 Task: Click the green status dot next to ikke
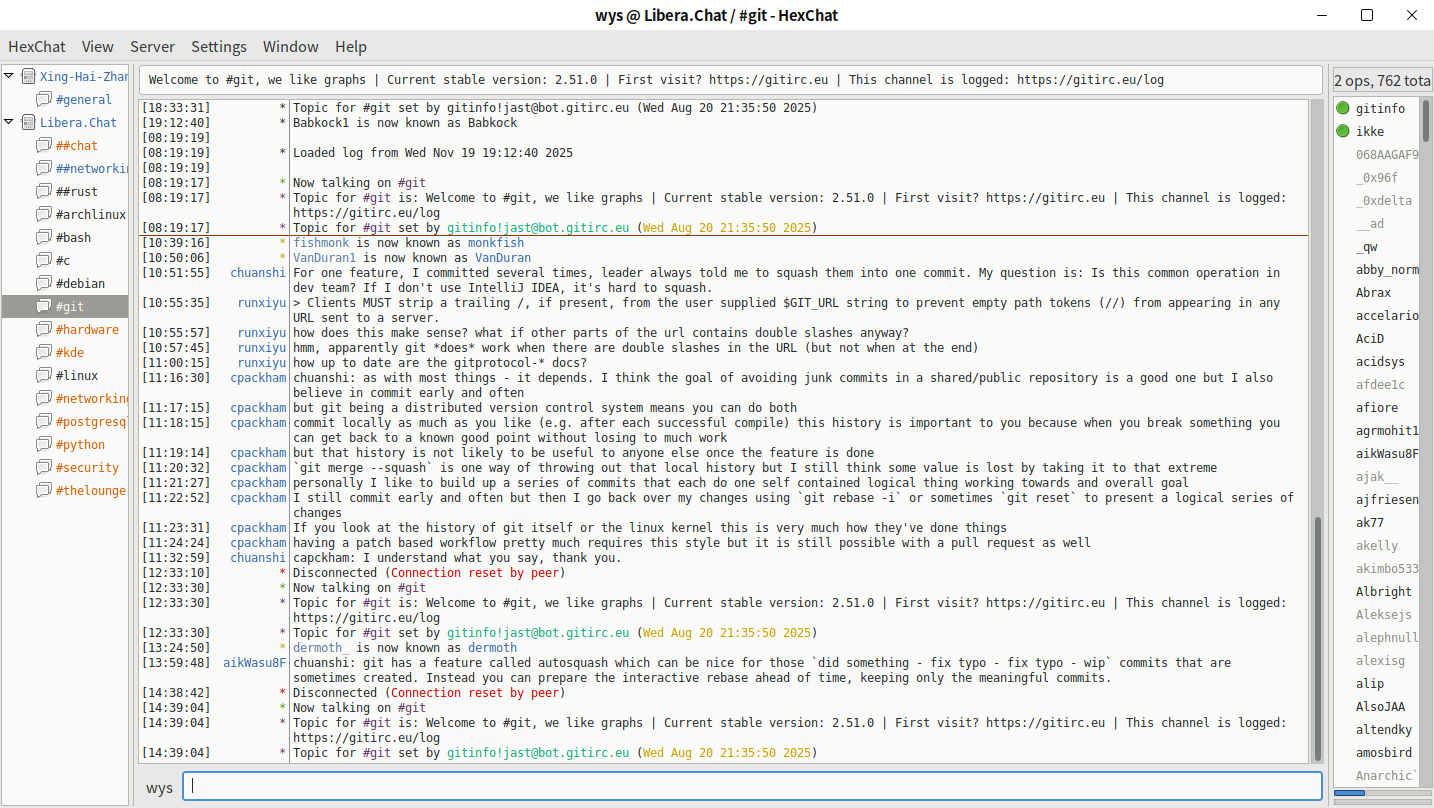pyautogui.click(x=1343, y=131)
